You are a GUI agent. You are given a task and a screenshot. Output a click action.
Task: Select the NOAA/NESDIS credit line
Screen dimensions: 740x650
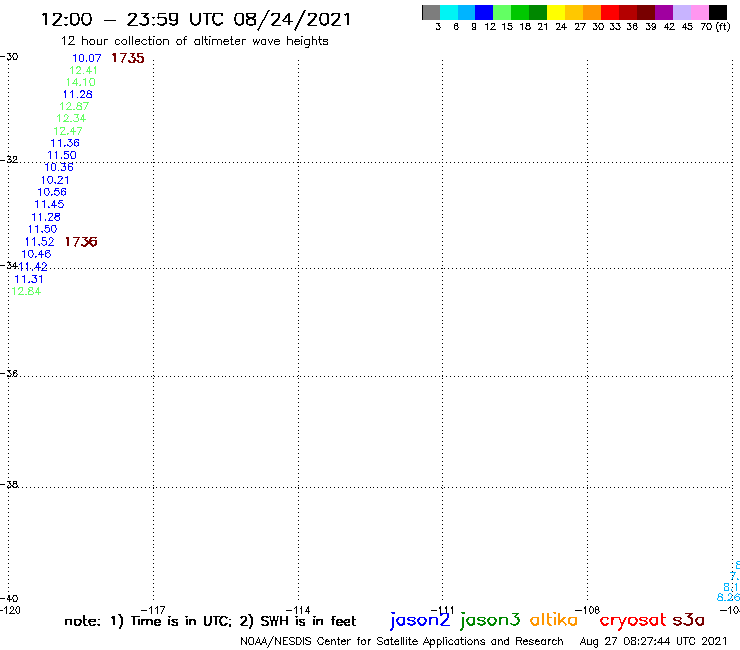point(402,641)
